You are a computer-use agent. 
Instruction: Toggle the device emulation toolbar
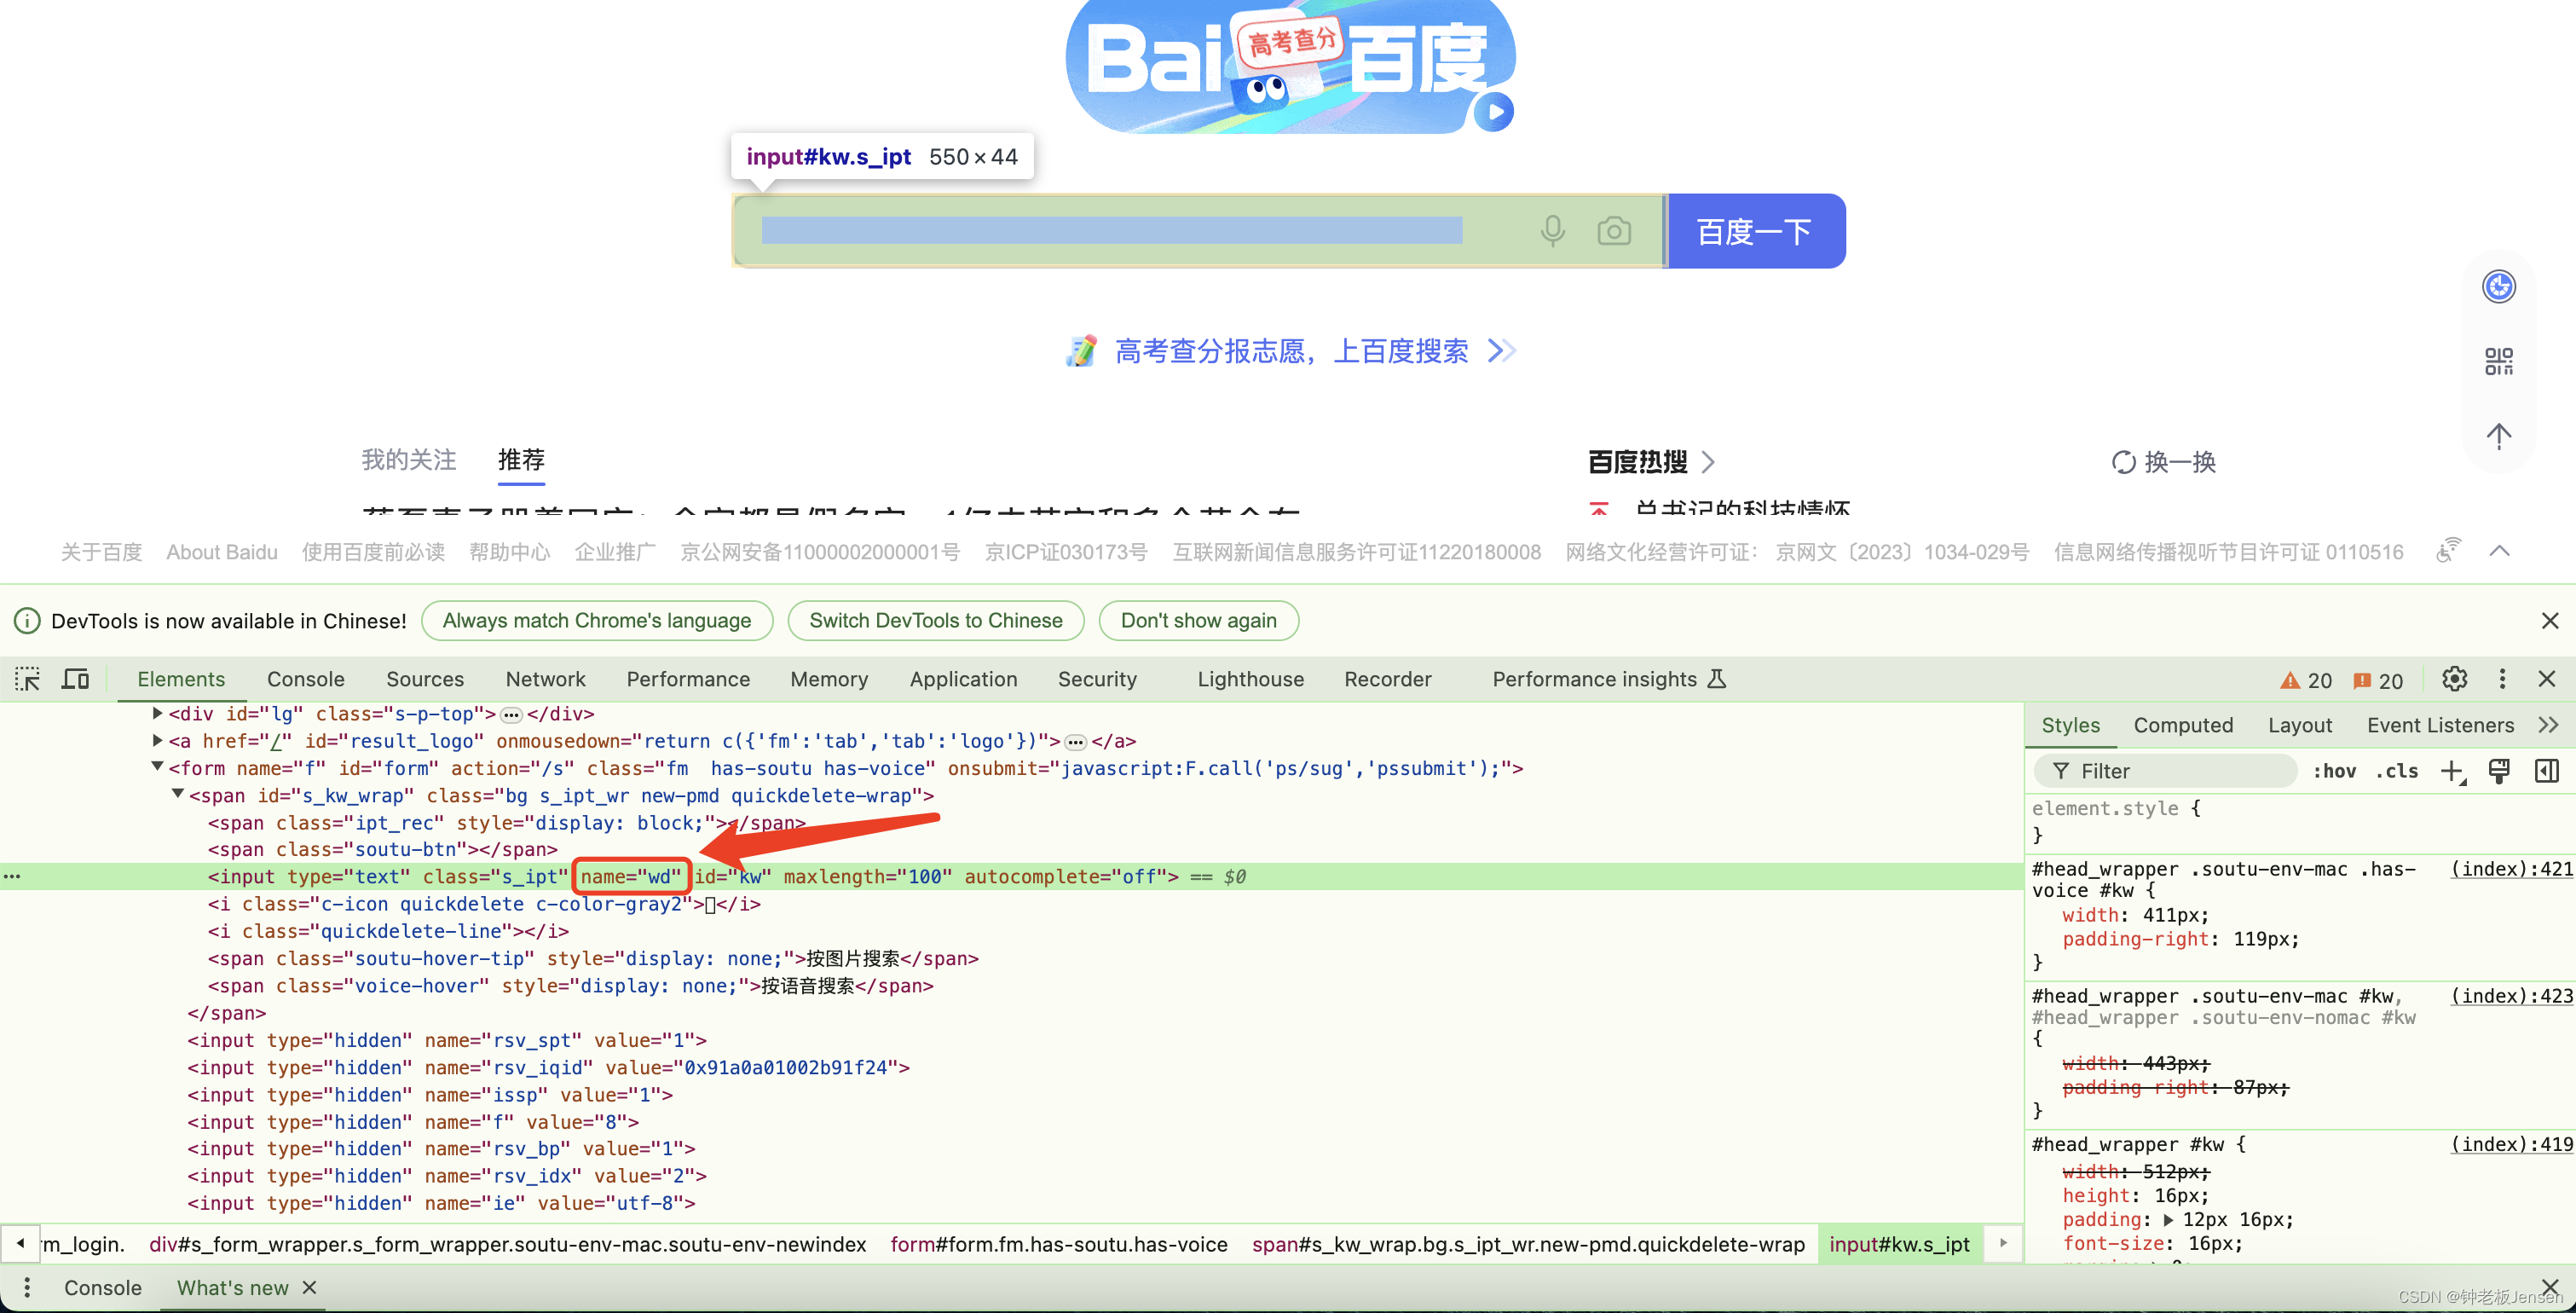tap(75, 678)
